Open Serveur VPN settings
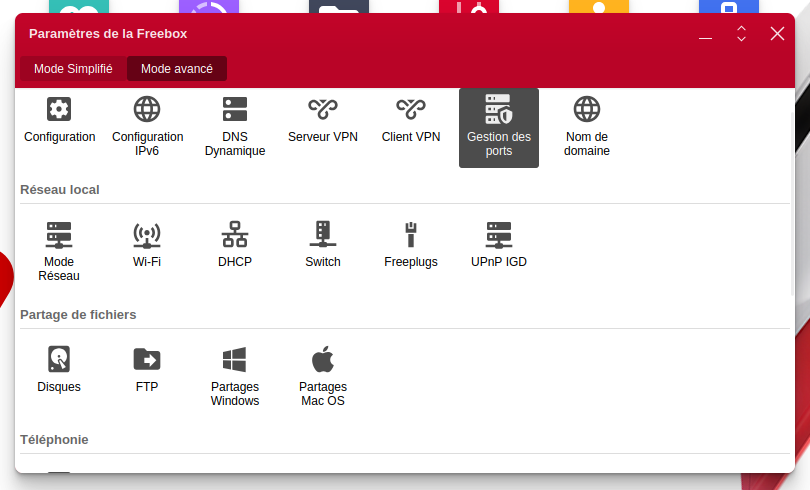Image resolution: width=810 pixels, height=490 pixels. coord(323,121)
